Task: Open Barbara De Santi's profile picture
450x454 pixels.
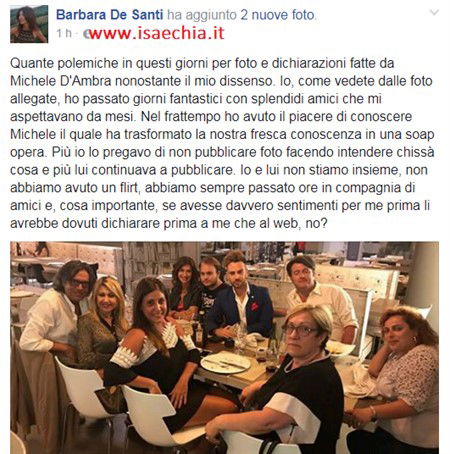Action: tap(29, 24)
